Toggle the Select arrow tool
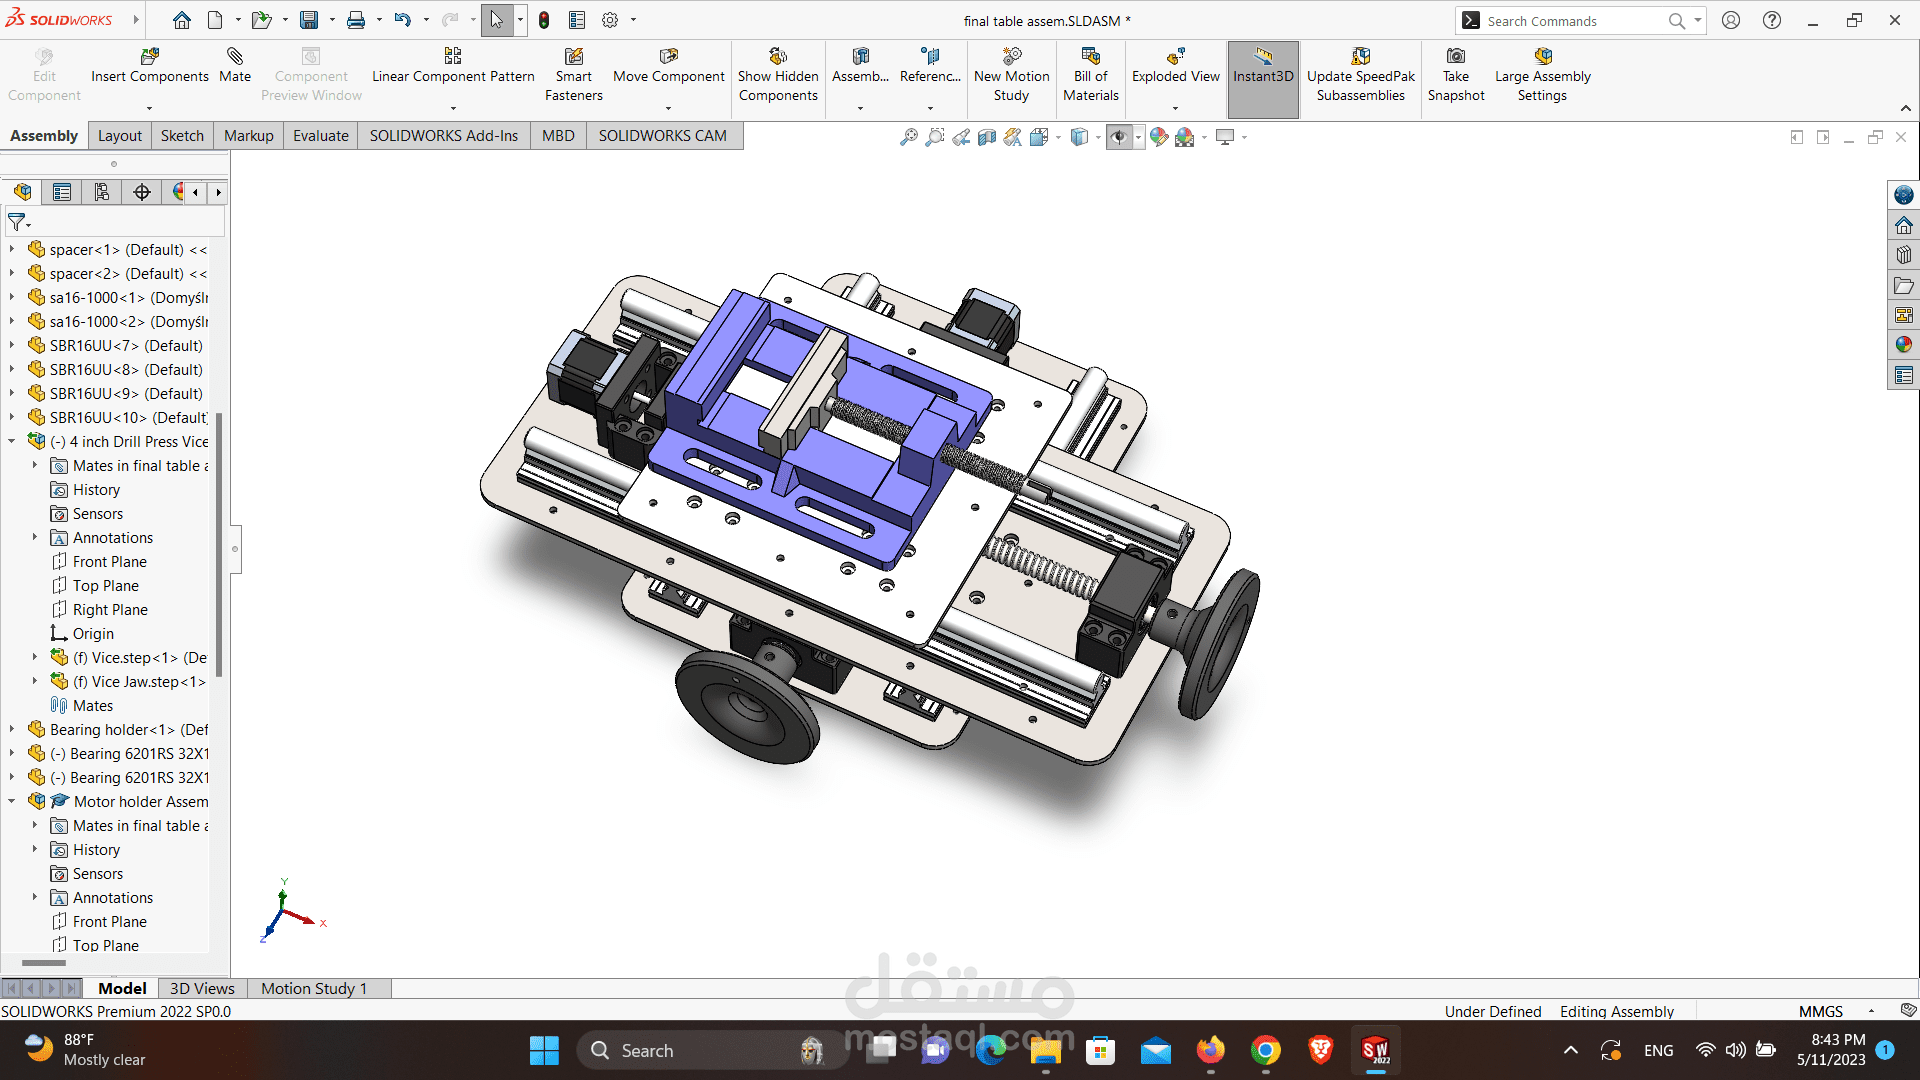1920x1080 pixels. [x=497, y=20]
